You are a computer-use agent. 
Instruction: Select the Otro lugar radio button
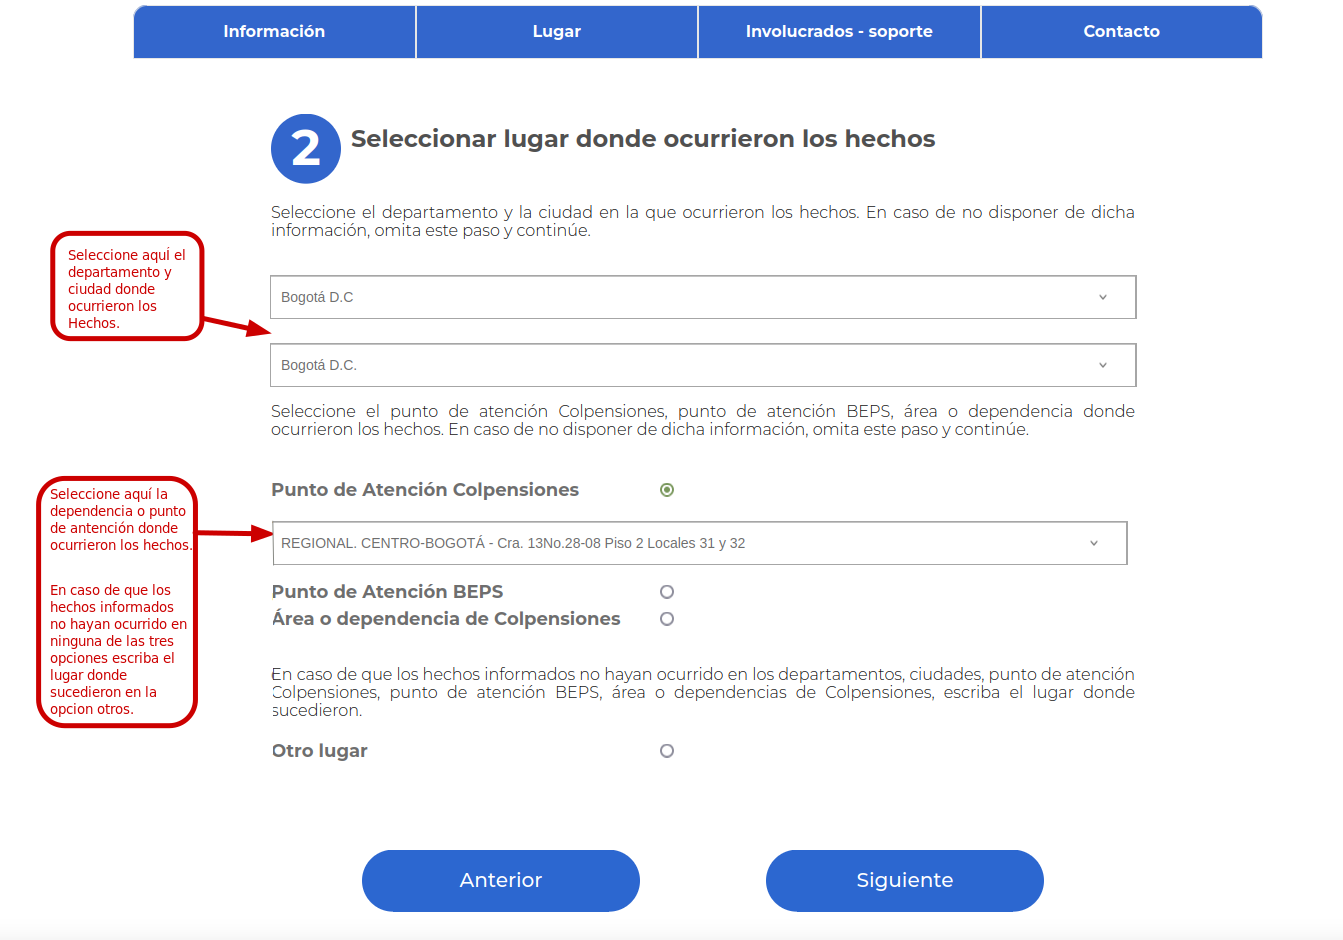[x=667, y=751]
